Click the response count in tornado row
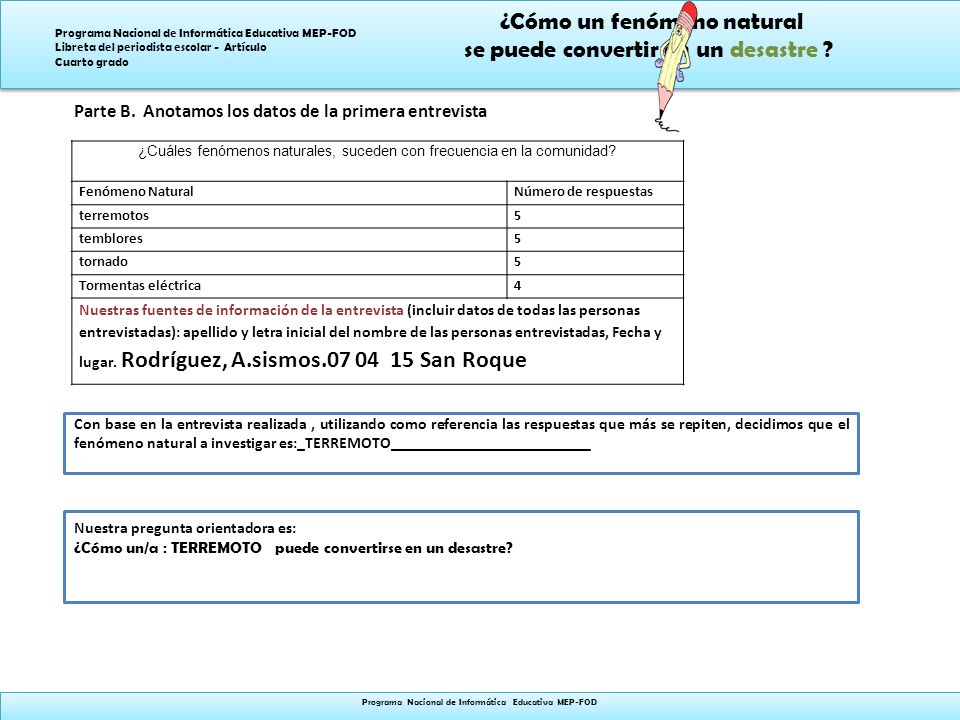Screen dimensions: 960x720 [517, 261]
